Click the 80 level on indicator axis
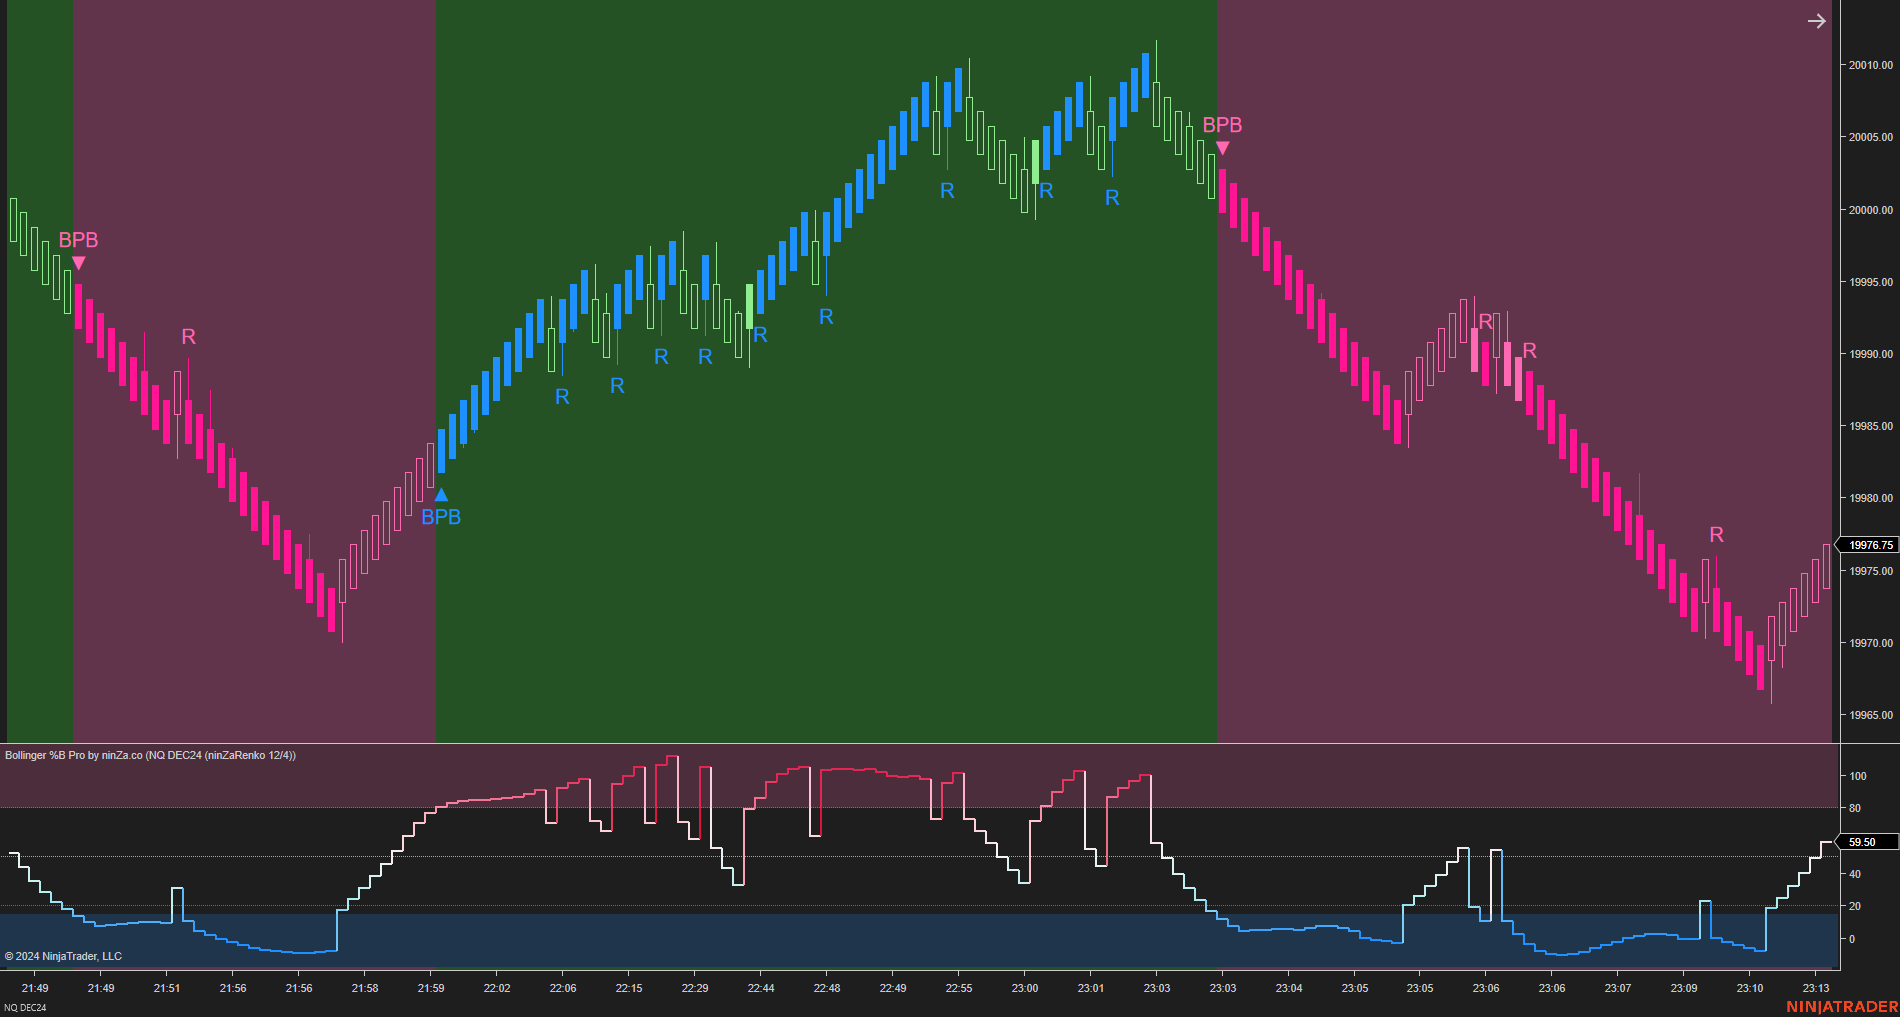The height and width of the screenshot is (1017, 1900). tap(1855, 808)
